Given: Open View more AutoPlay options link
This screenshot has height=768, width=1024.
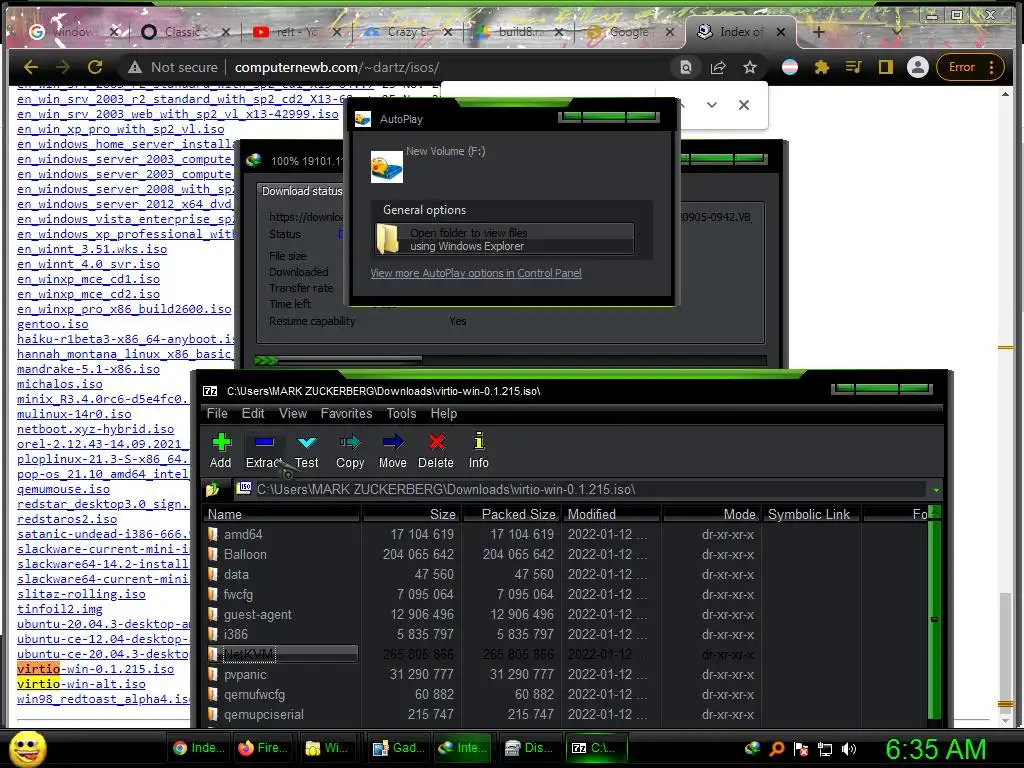Looking at the screenshot, I should tap(476, 273).
